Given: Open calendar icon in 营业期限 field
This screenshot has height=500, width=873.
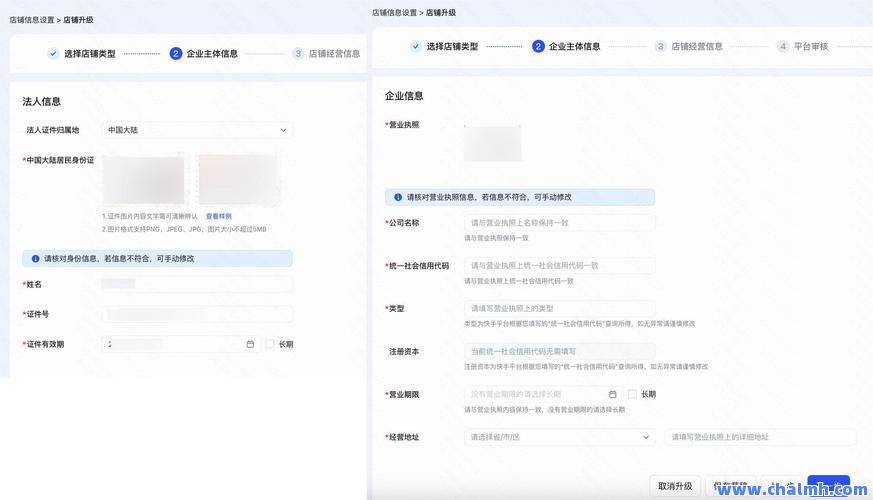Looking at the screenshot, I should pyautogui.click(x=612, y=394).
